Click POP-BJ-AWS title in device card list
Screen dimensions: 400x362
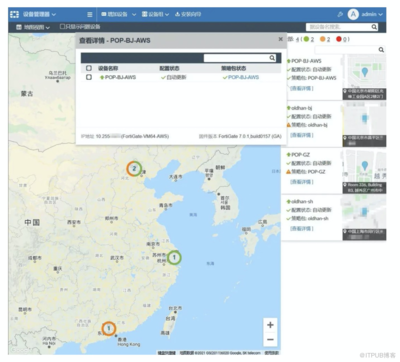pyautogui.click(x=306, y=61)
